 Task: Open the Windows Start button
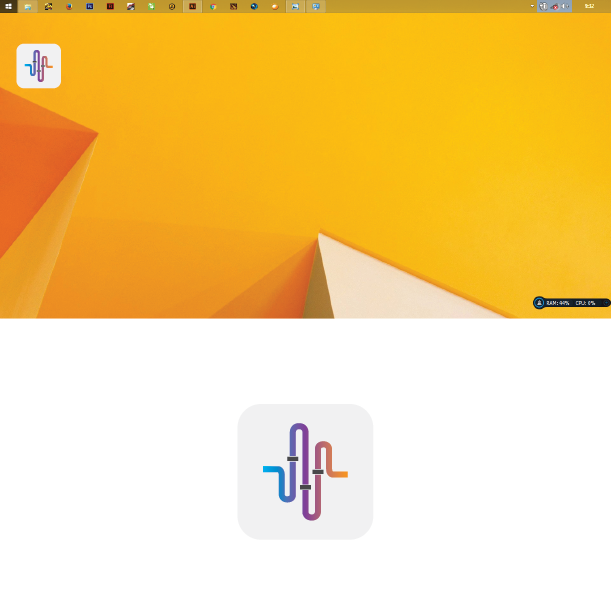7,6
